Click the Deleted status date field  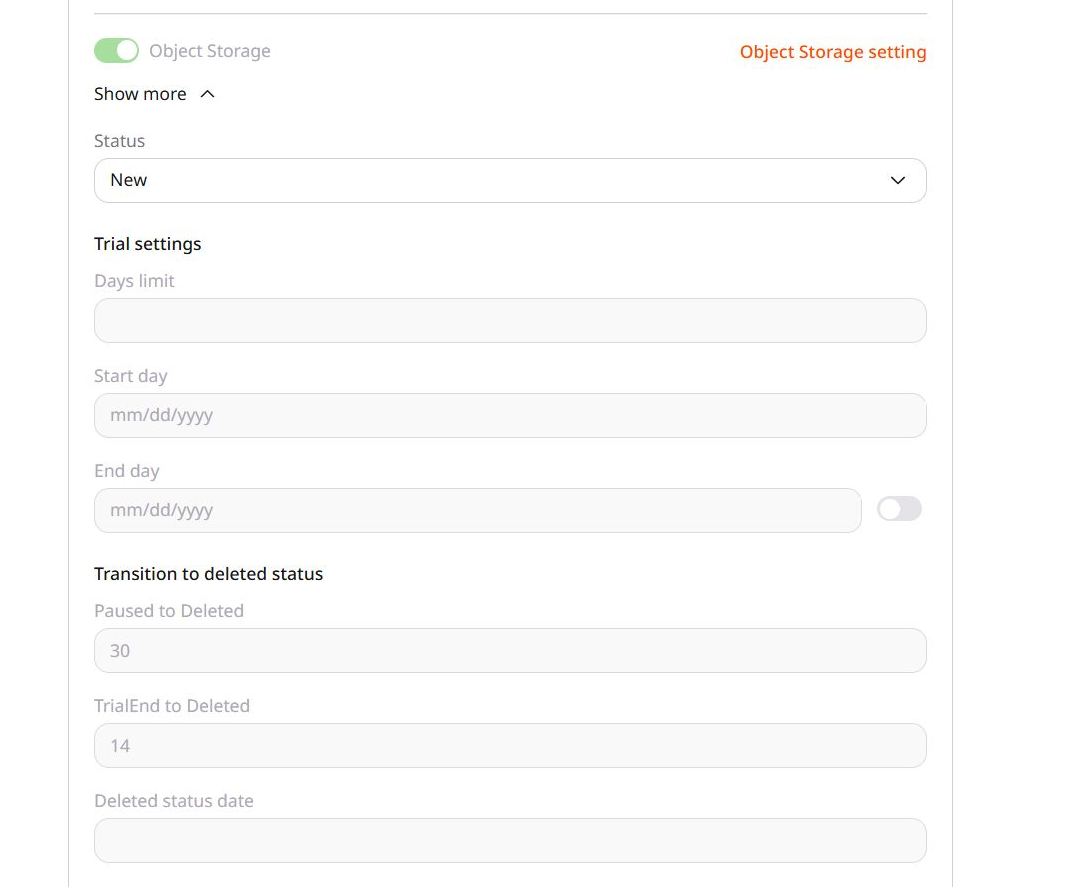click(x=510, y=840)
